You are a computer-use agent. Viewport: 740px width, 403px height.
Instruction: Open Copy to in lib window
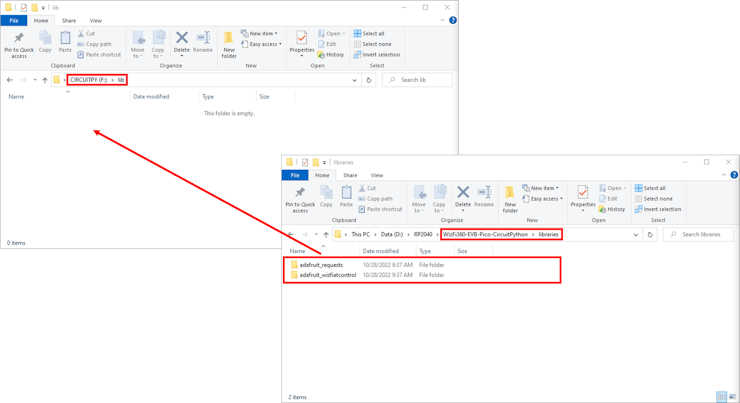(x=158, y=44)
